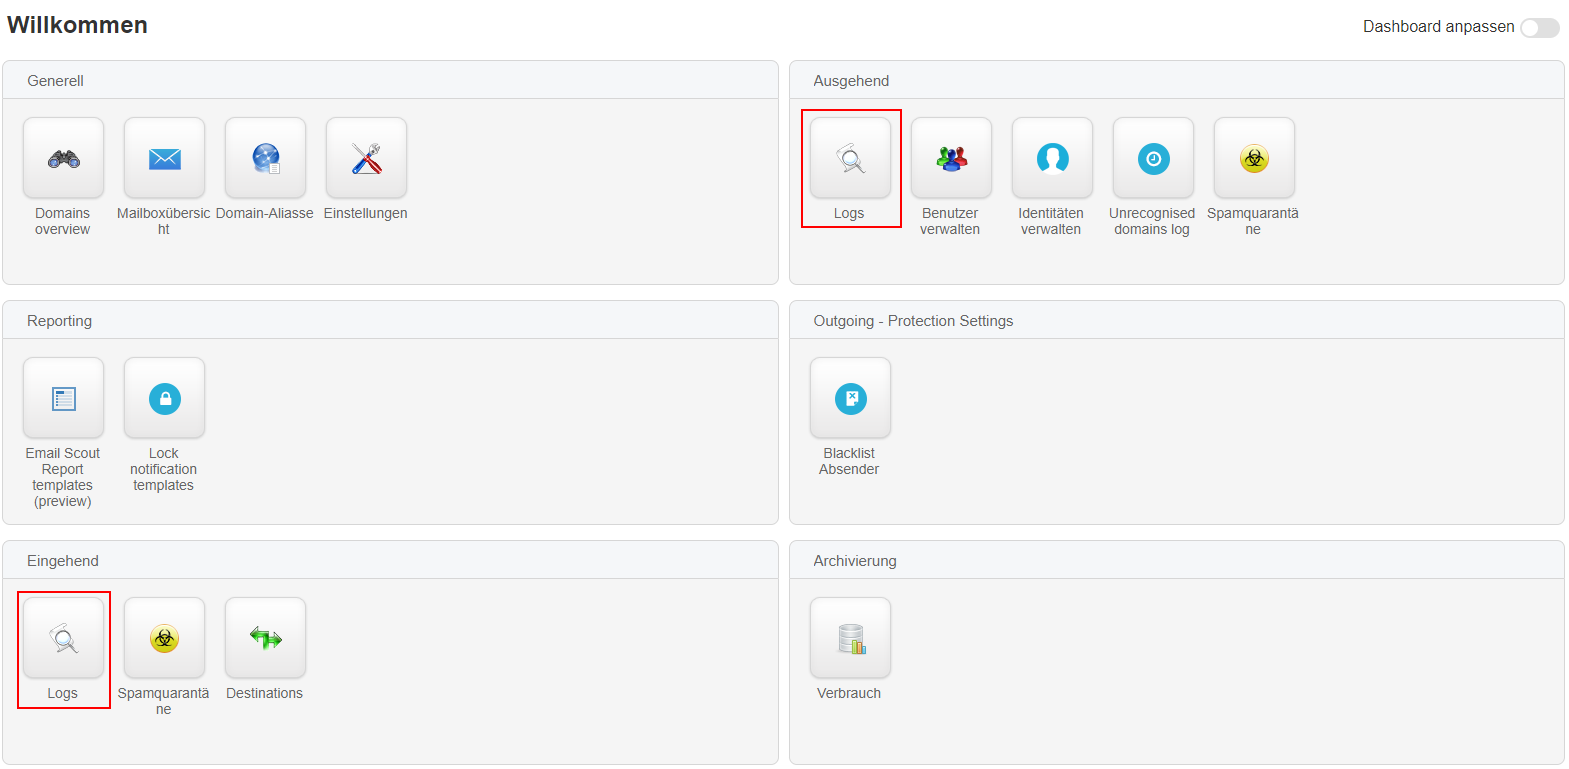Open Spamquarantäne in the Ausgehend panel
Screen dimensions: 1569x769
1254,158
